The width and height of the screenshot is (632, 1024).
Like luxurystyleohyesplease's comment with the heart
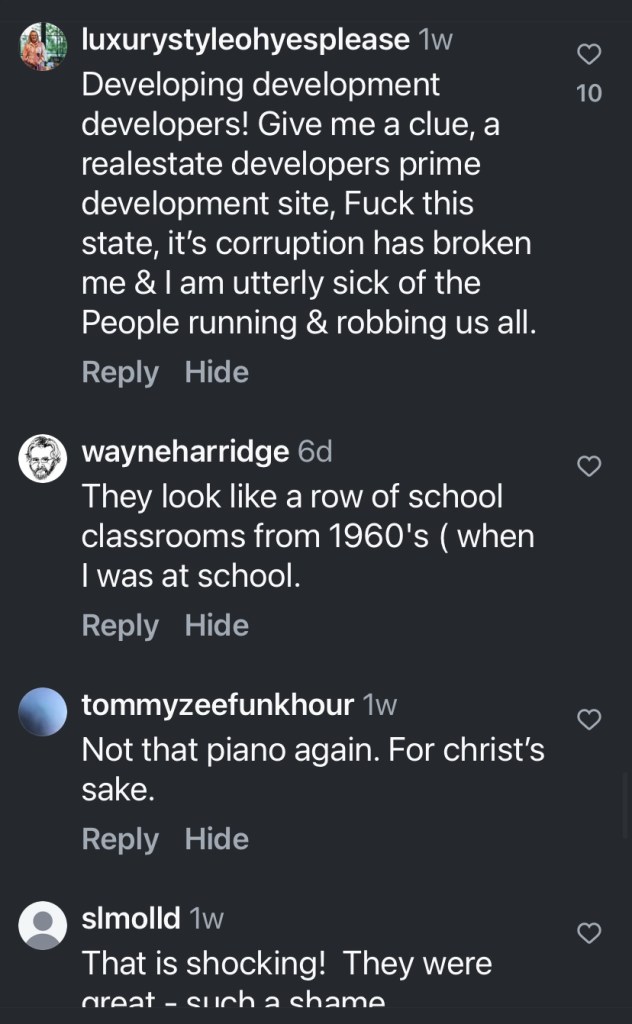(x=590, y=54)
